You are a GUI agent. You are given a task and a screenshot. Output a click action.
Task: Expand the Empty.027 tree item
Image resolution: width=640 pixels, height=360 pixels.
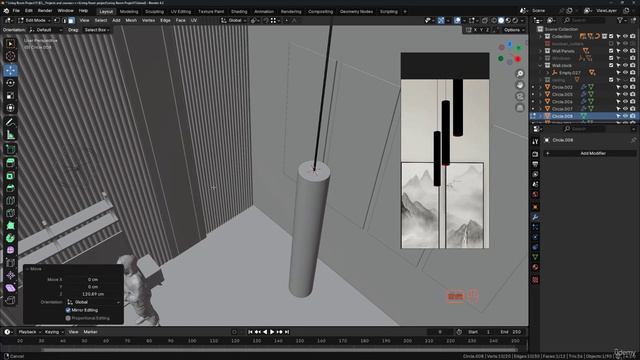tap(548, 73)
